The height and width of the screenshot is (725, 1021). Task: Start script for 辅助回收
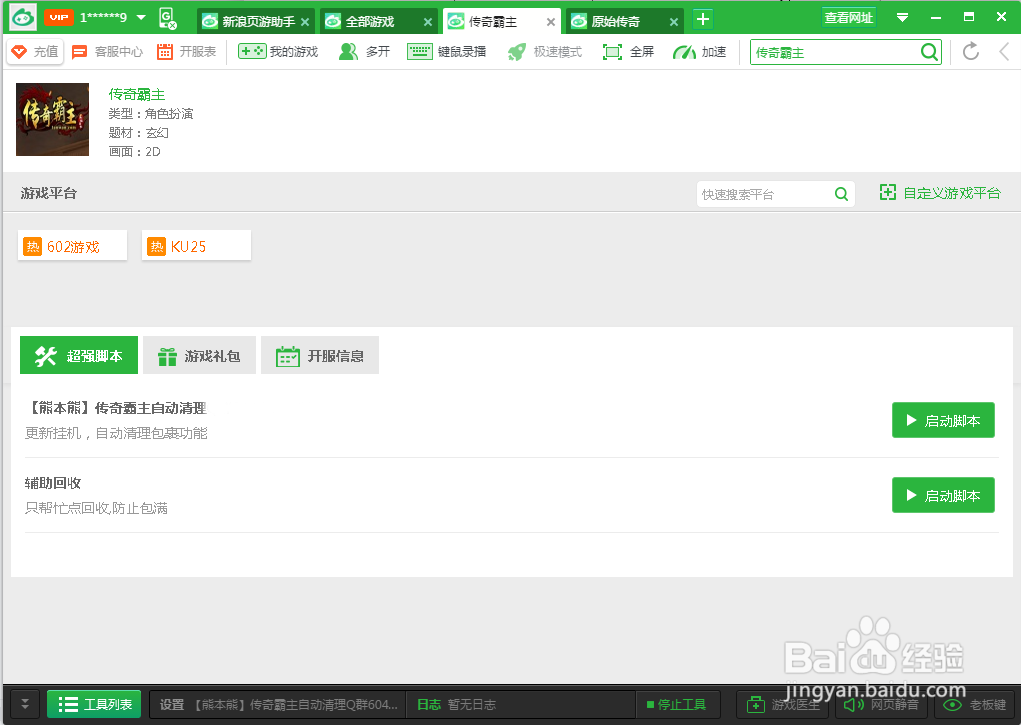[943, 495]
